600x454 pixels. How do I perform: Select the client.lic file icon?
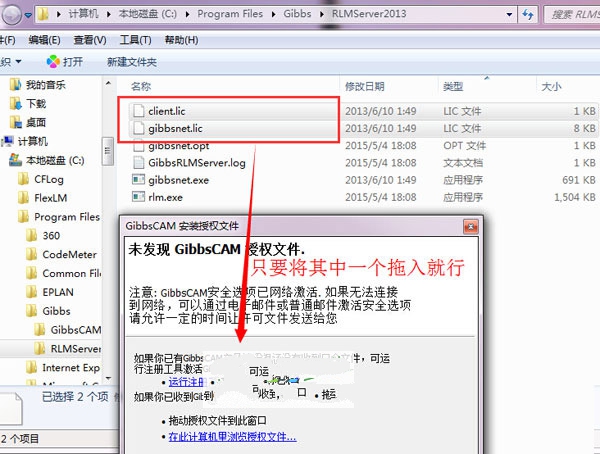coord(139,111)
